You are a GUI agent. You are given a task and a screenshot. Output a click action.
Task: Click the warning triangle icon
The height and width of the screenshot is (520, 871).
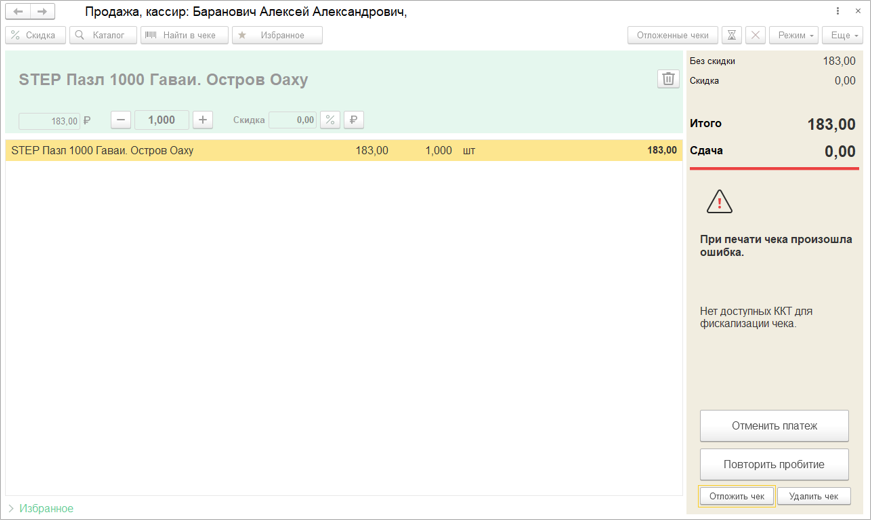click(719, 202)
